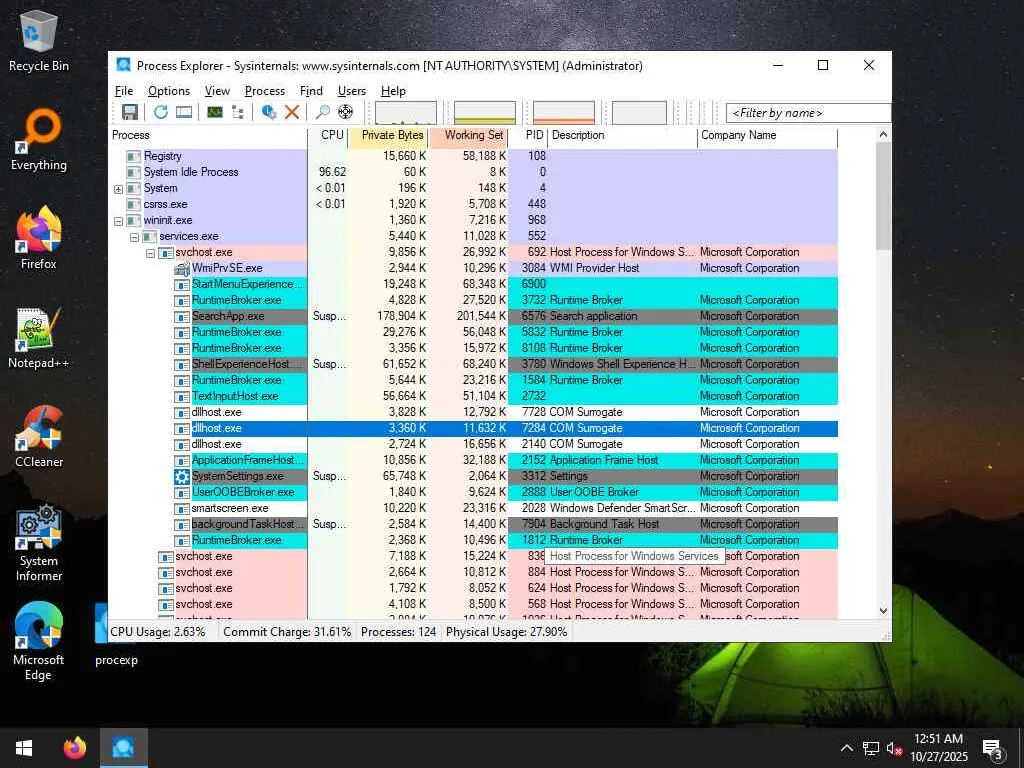
Task: Select the SystemSettings.exe gear icon
Action: click(182, 476)
